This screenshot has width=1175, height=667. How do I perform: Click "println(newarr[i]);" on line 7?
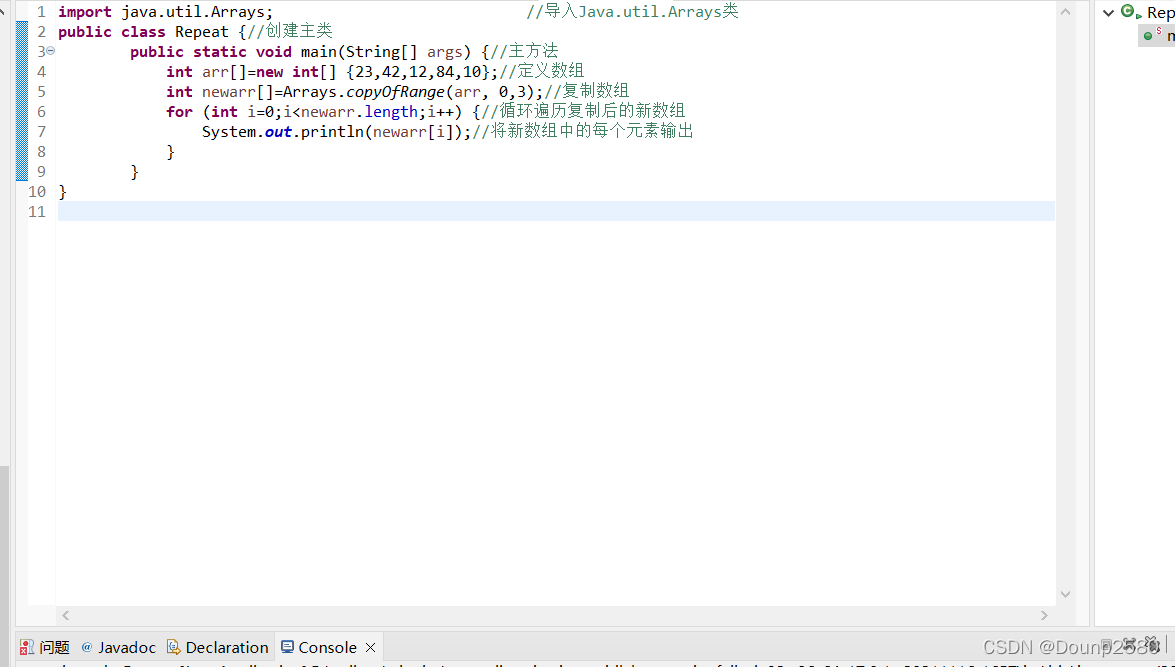(386, 132)
